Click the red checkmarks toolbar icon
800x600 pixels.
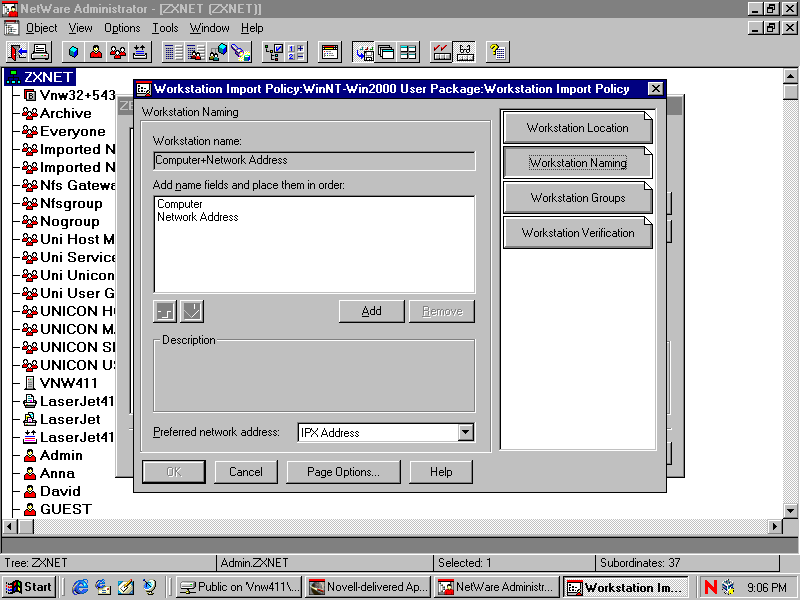442,52
